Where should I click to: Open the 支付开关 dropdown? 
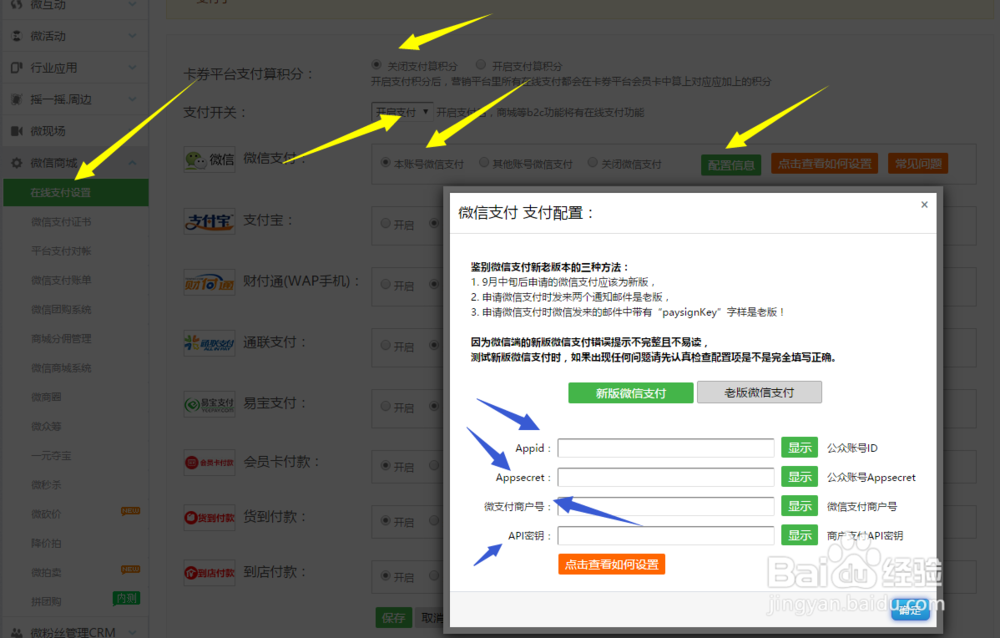click(402, 112)
